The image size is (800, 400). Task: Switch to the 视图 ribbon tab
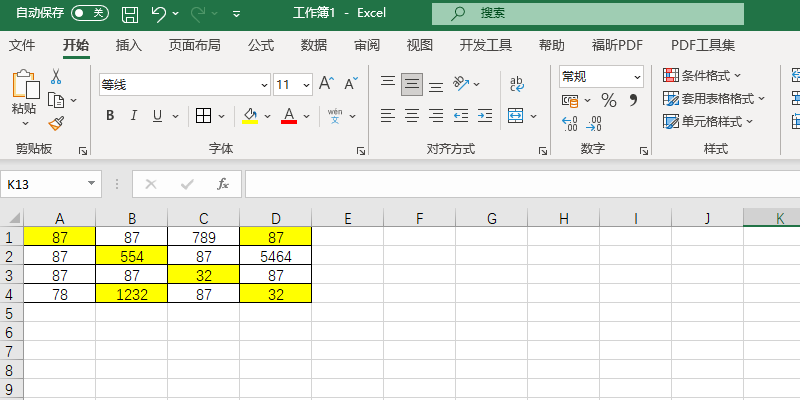[x=419, y=45]
